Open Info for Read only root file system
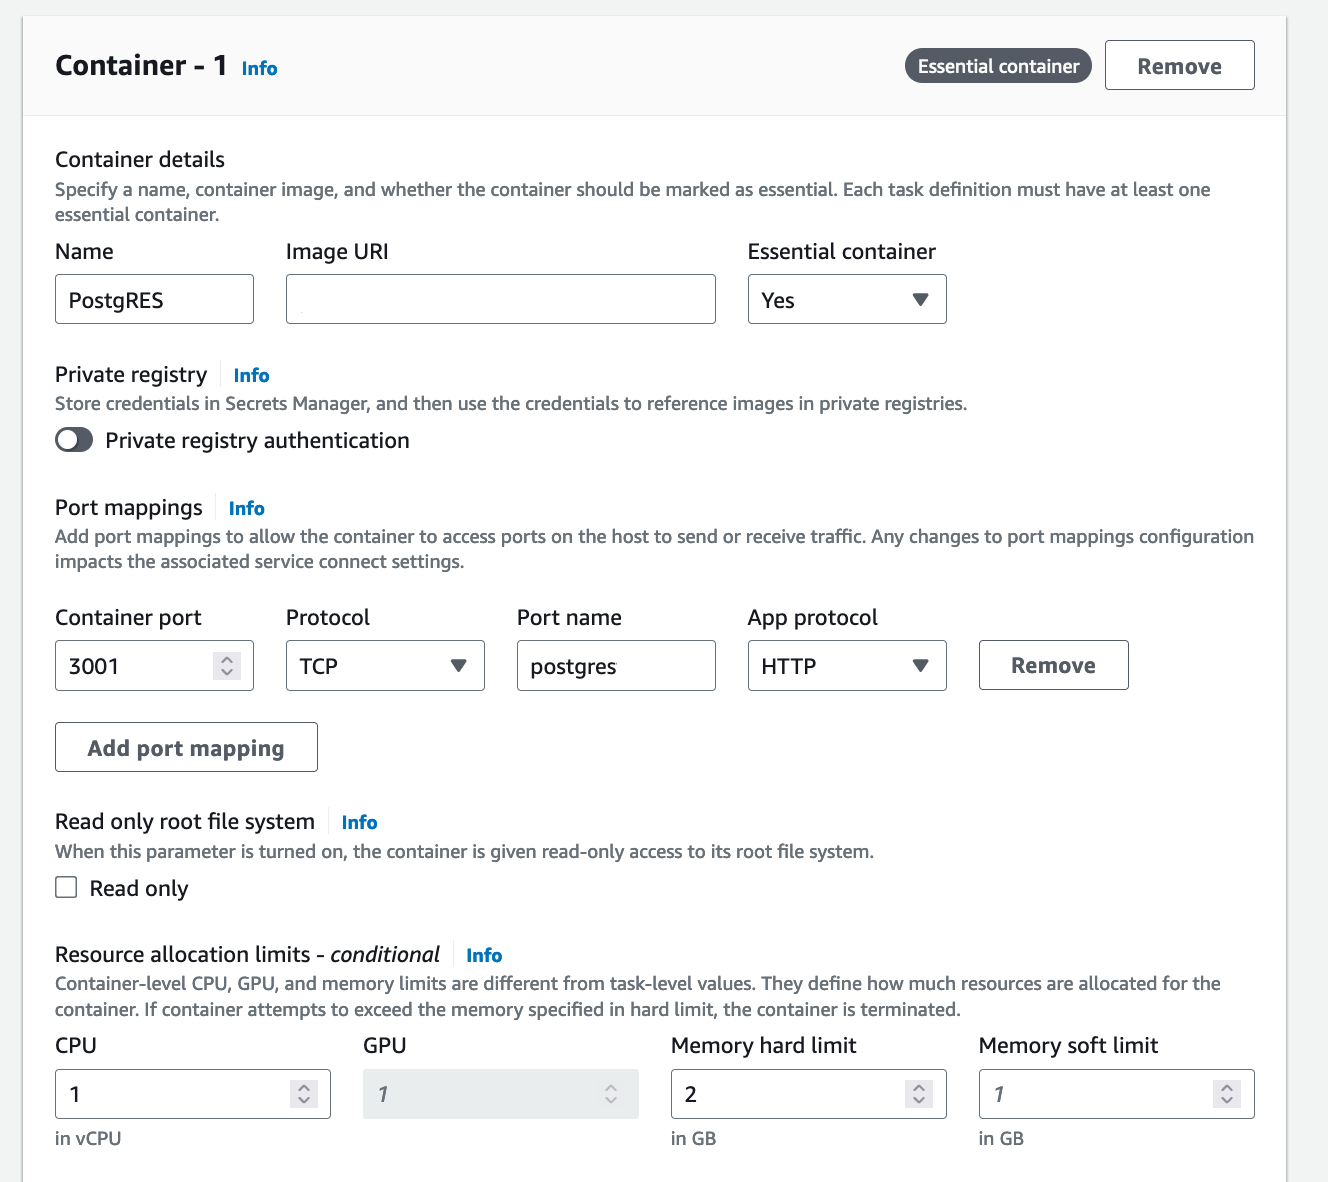Screen dimensions: 1328x1182 point(359,822)
